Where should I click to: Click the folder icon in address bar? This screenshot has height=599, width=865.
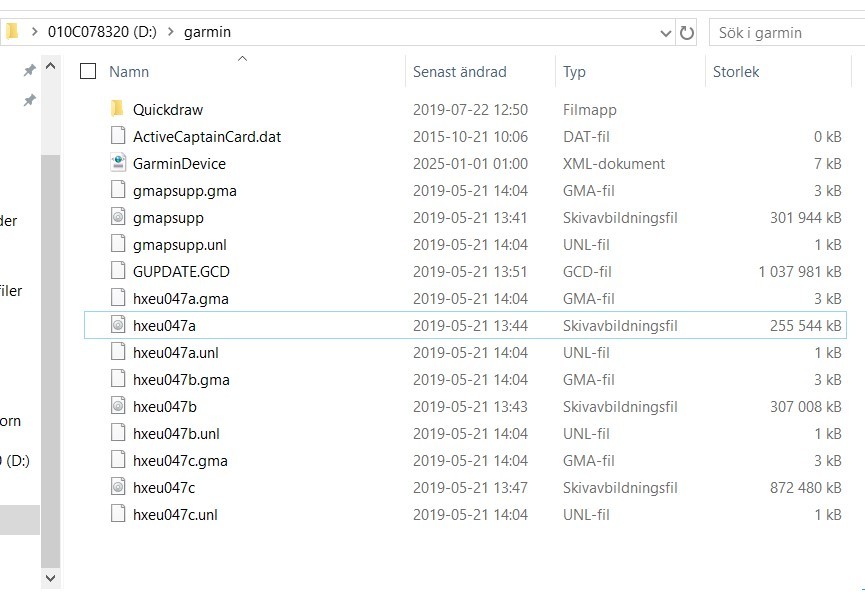12,31
